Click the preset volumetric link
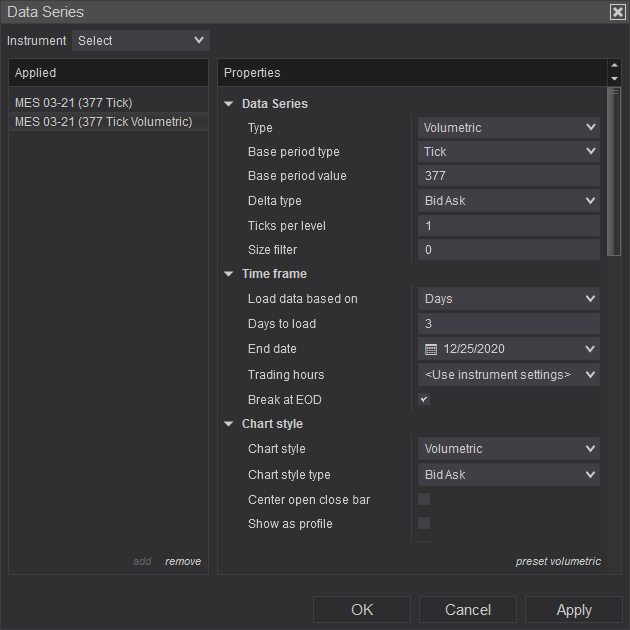 [558, 561]
